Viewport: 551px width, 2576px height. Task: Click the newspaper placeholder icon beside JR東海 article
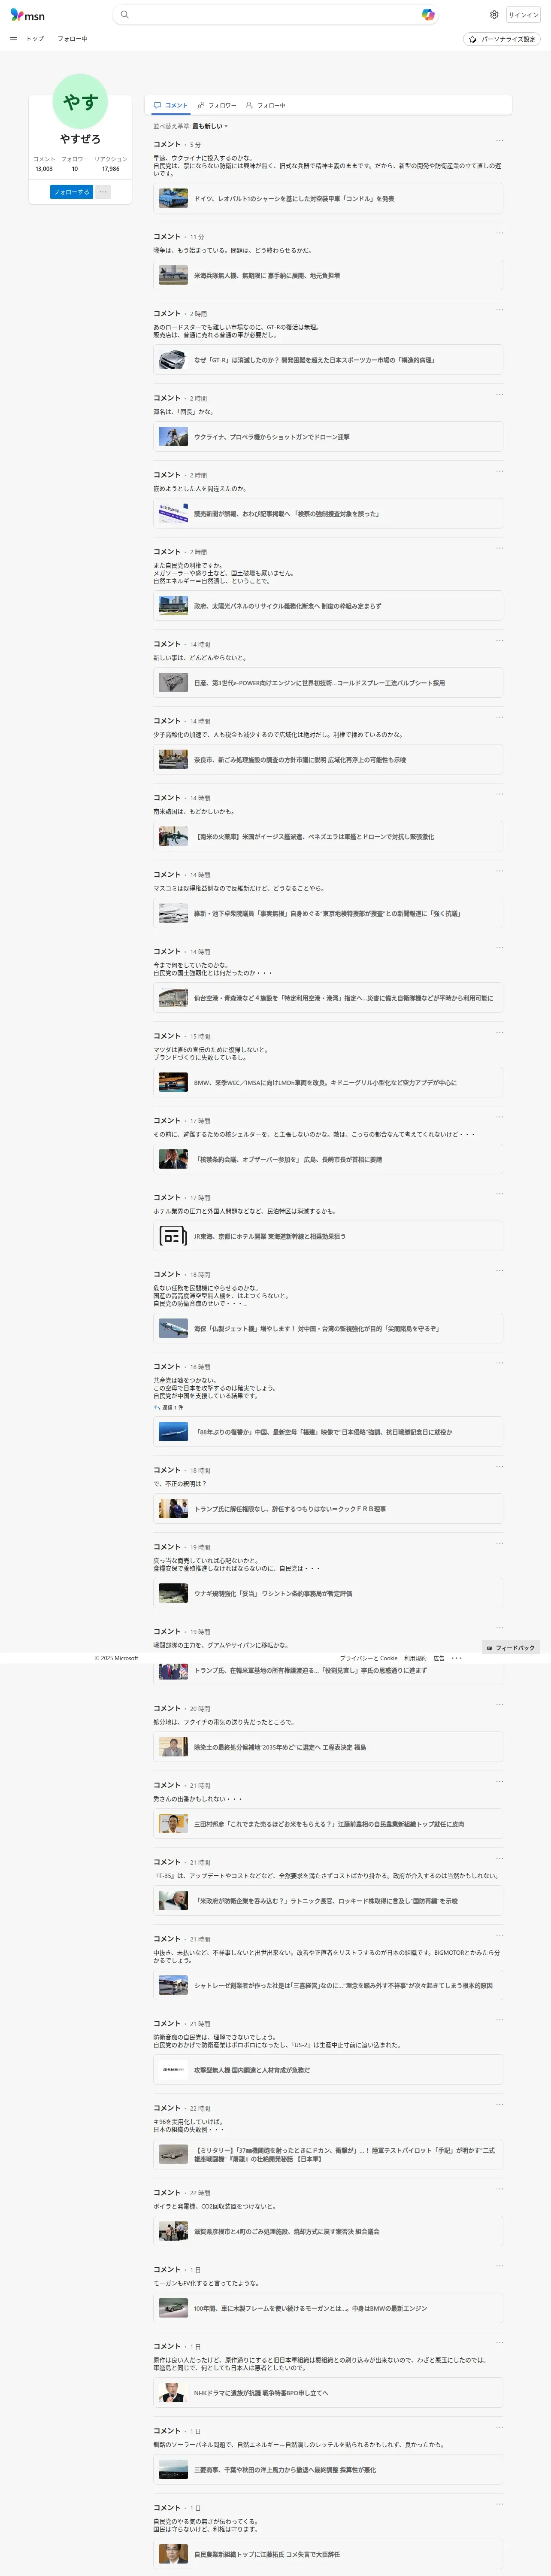173,1237
